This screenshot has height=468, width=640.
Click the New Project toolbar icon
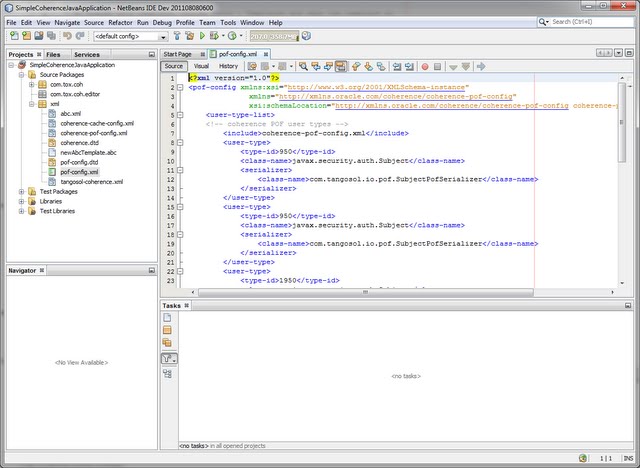pos(27,36)
